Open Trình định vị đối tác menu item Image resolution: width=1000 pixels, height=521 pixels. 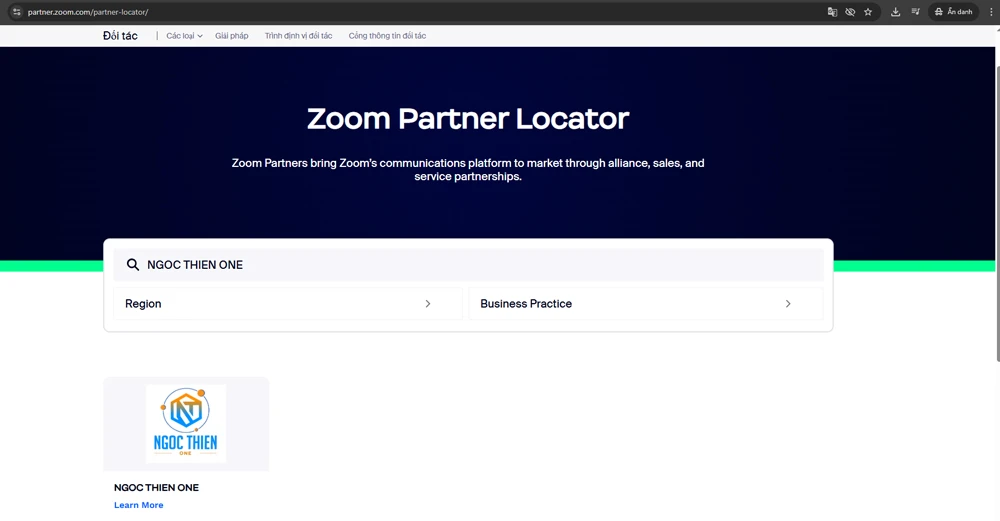pyautogui.click(x=298, y=36)
